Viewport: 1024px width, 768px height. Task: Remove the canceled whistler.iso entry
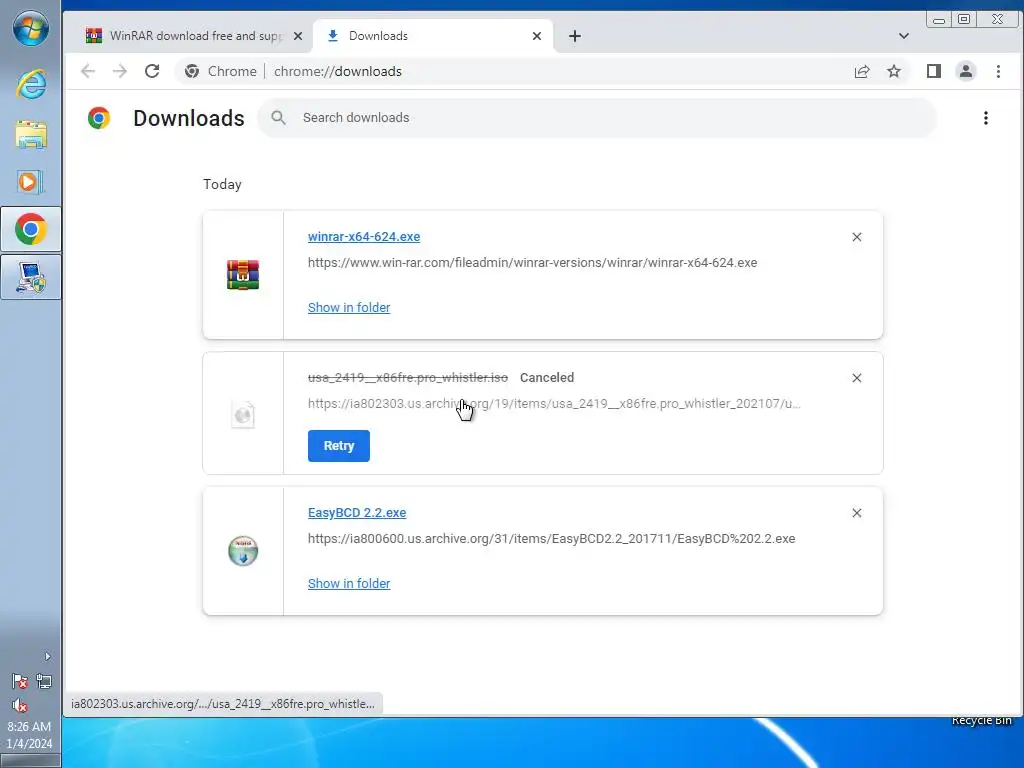(857, 378)
